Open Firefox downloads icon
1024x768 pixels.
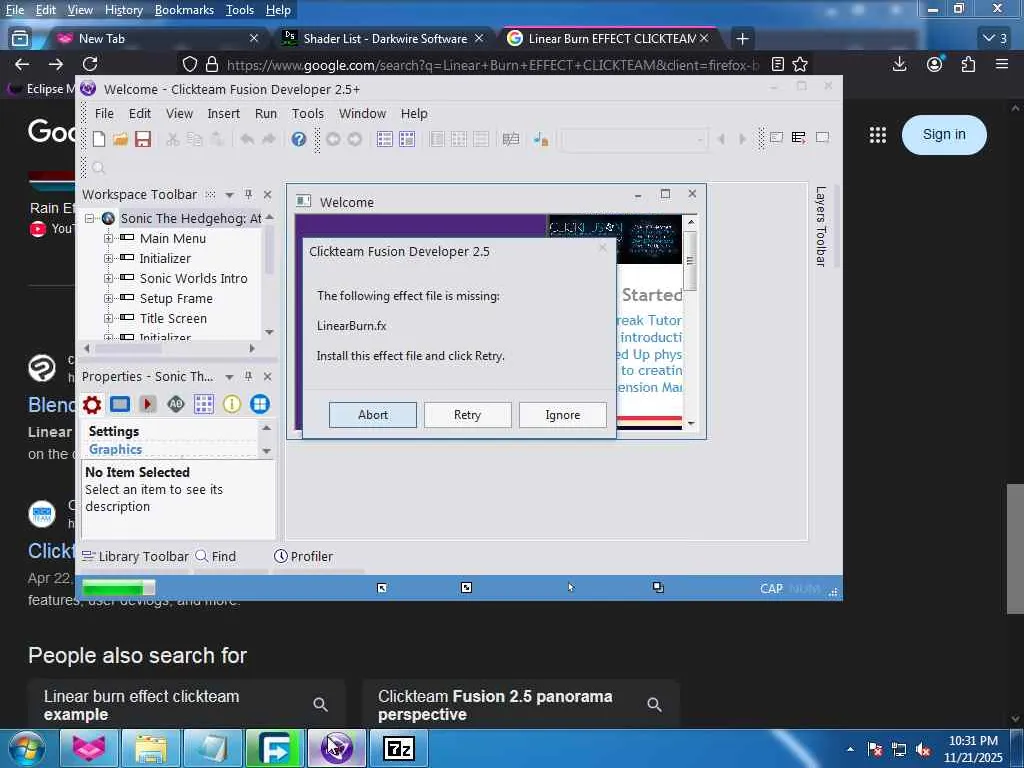899,64
